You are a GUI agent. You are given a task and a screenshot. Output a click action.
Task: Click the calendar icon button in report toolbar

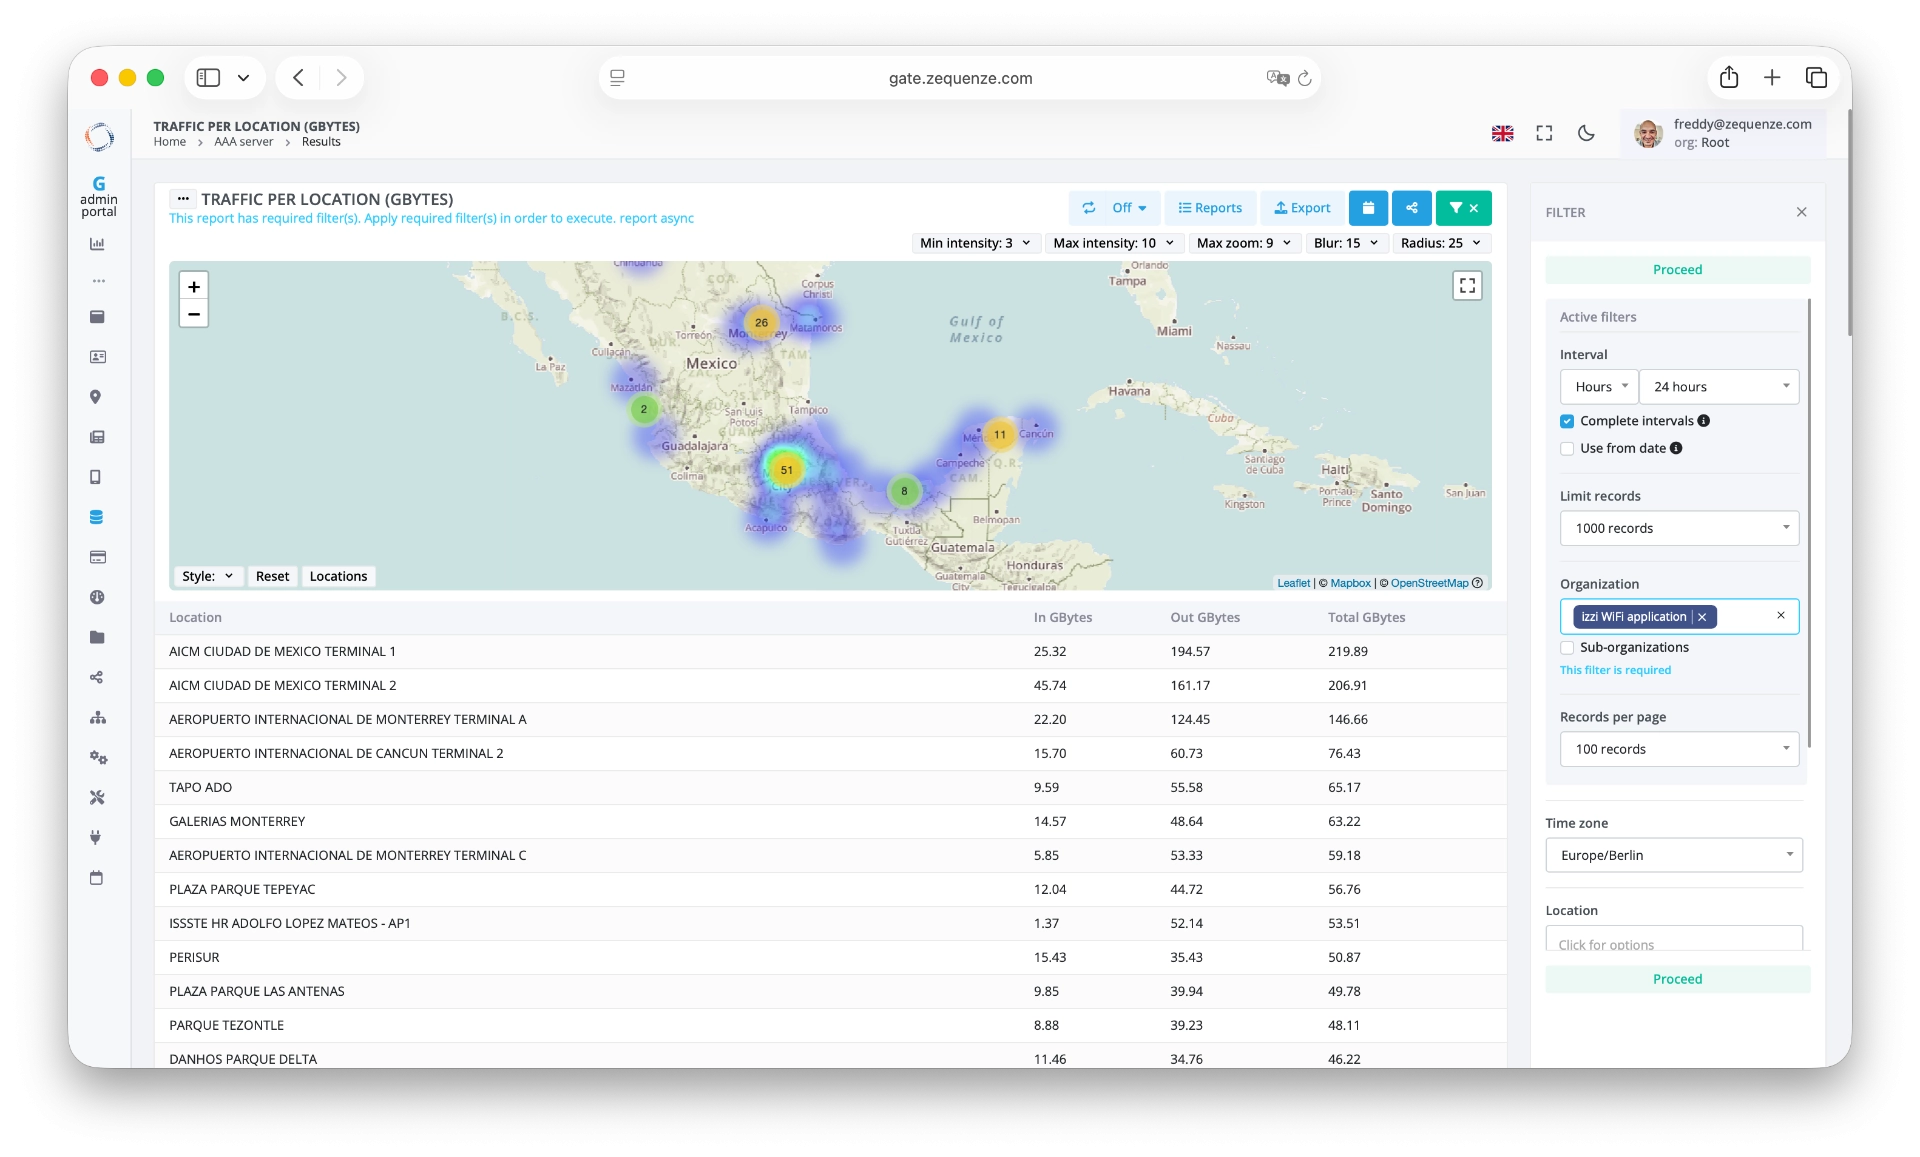tap(1368, 208)
